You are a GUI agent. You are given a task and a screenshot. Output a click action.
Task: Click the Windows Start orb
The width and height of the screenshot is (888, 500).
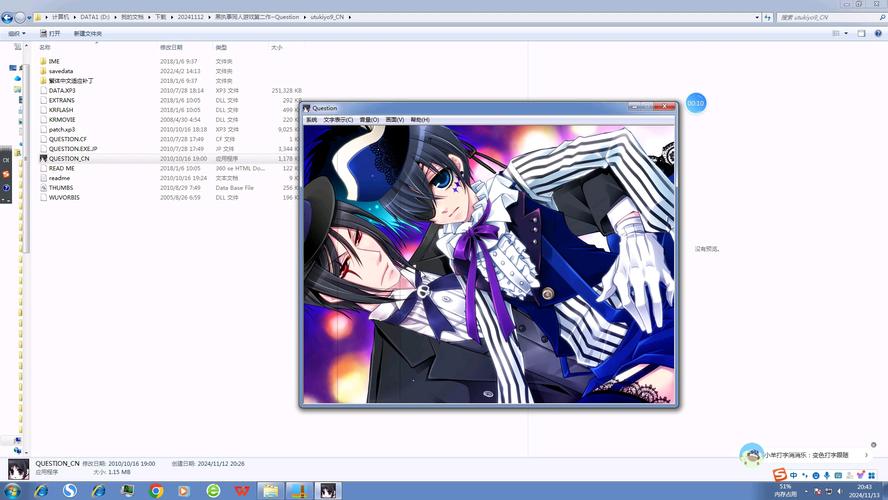pyautogui.click(x=12, y=490)
